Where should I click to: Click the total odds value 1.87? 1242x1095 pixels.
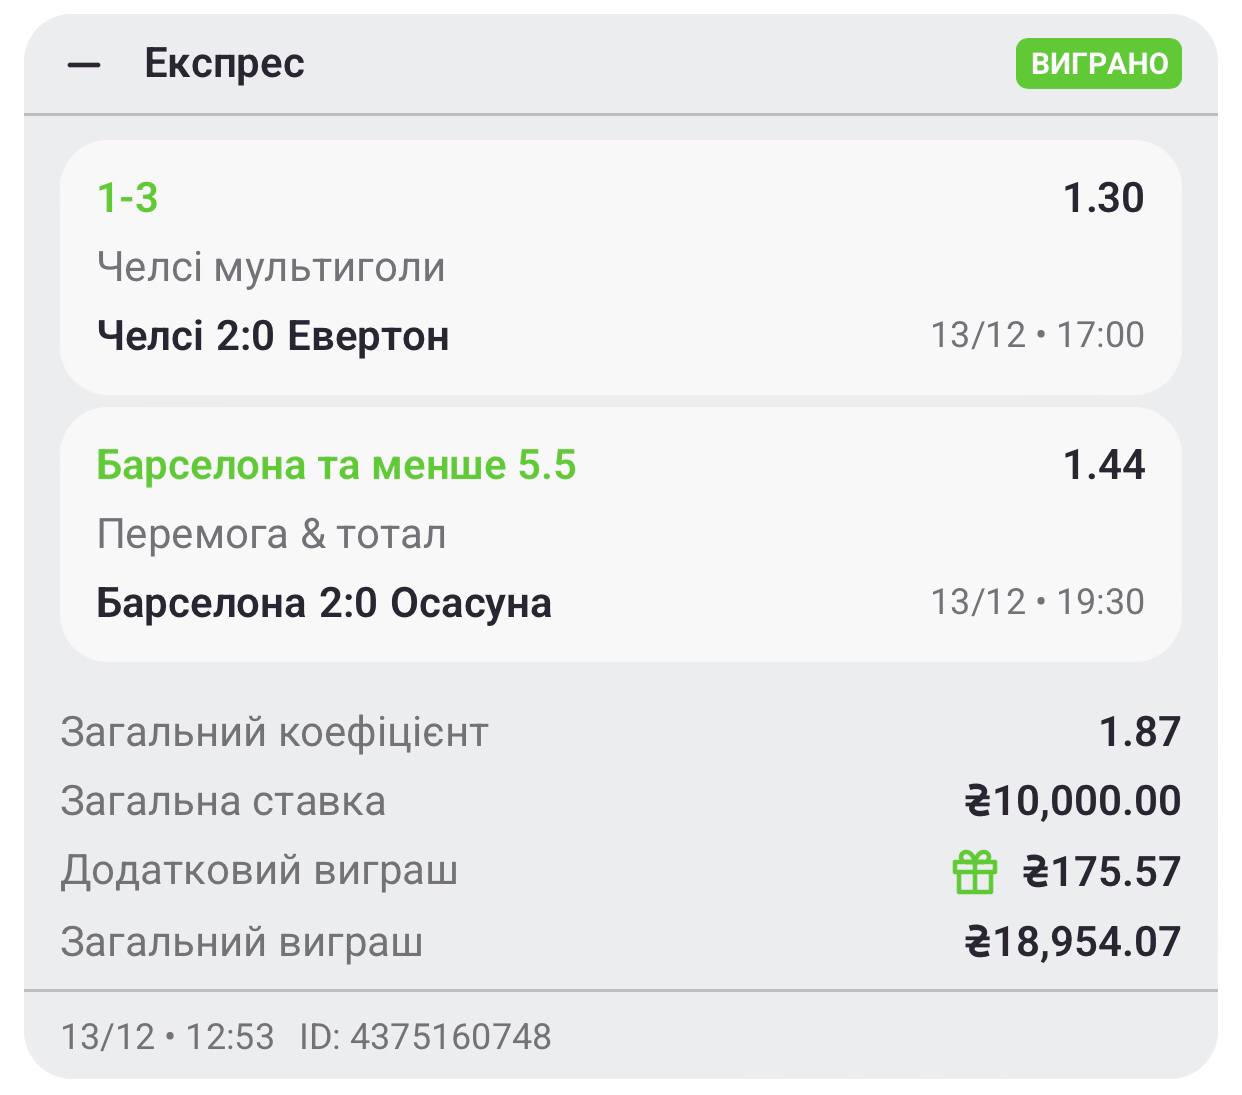1139,733
